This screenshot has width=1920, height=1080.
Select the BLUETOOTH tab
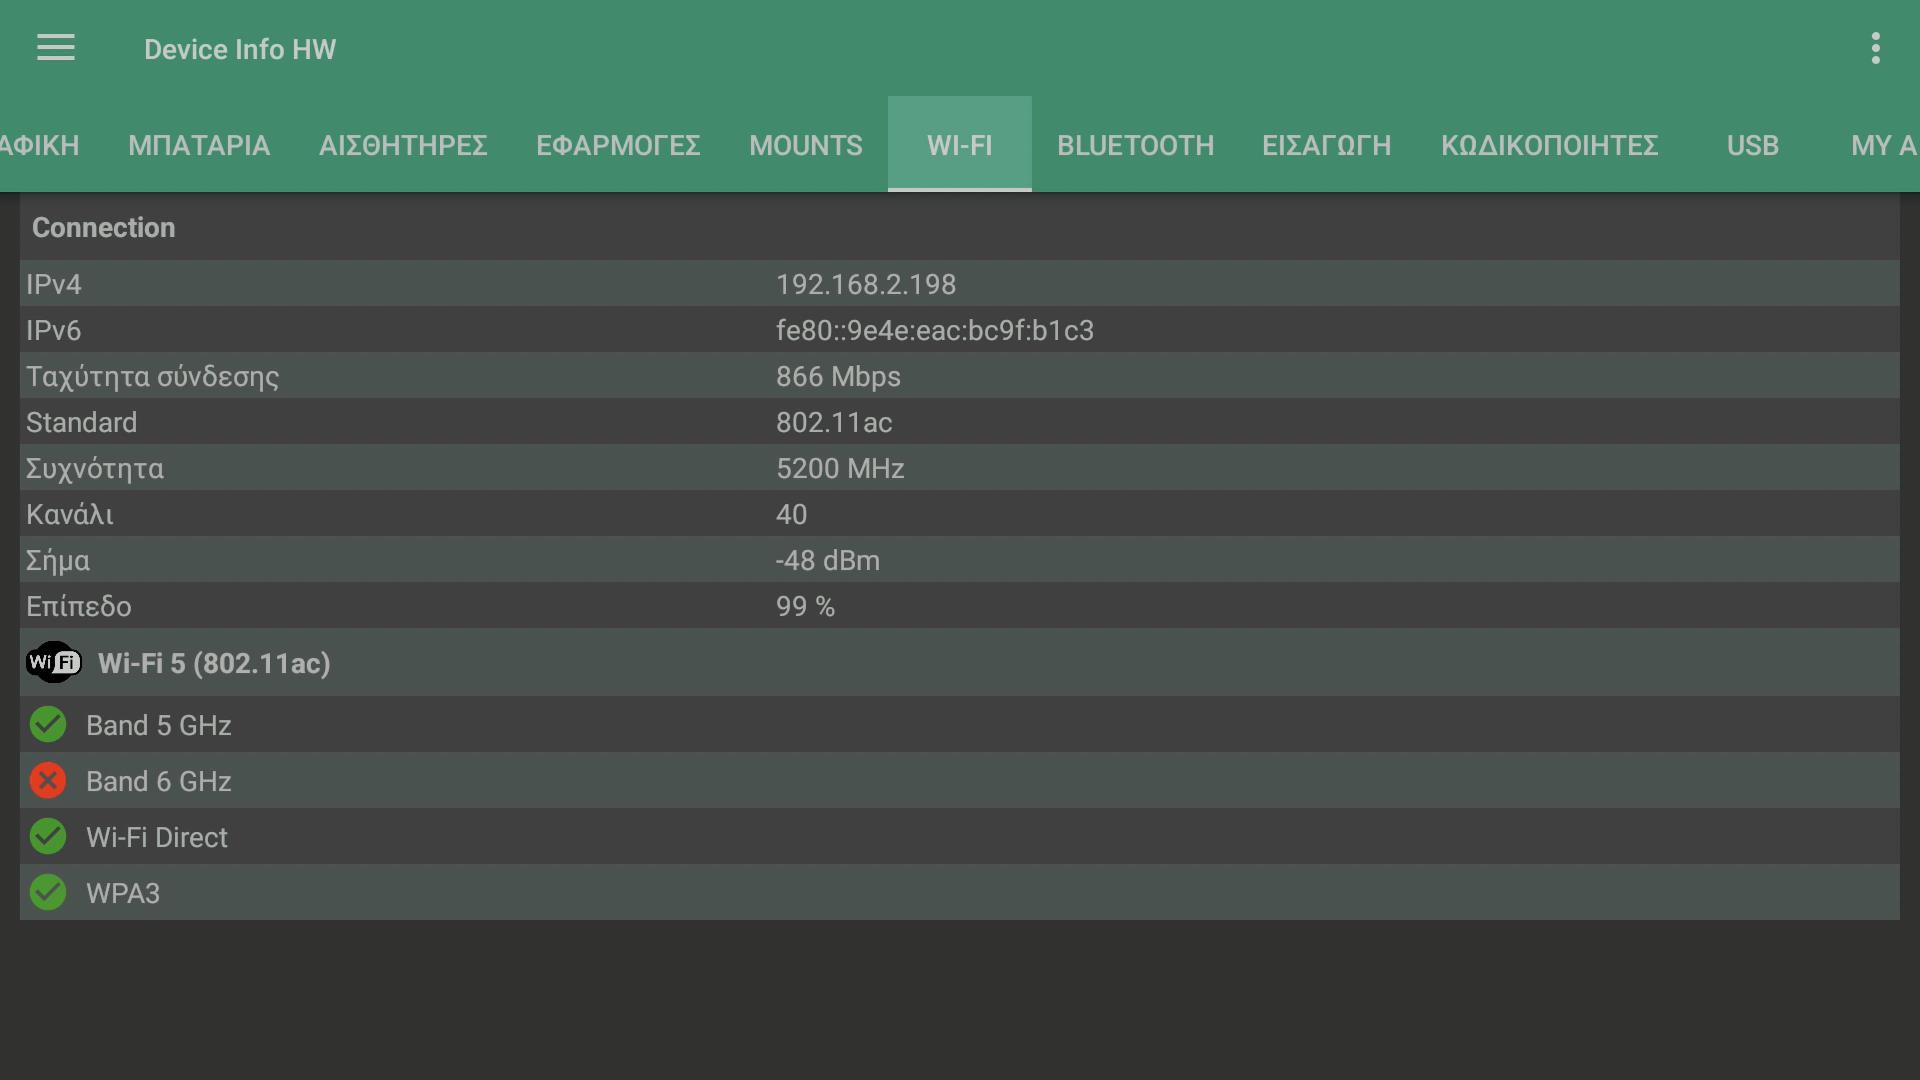click(x=1135, y=145)
